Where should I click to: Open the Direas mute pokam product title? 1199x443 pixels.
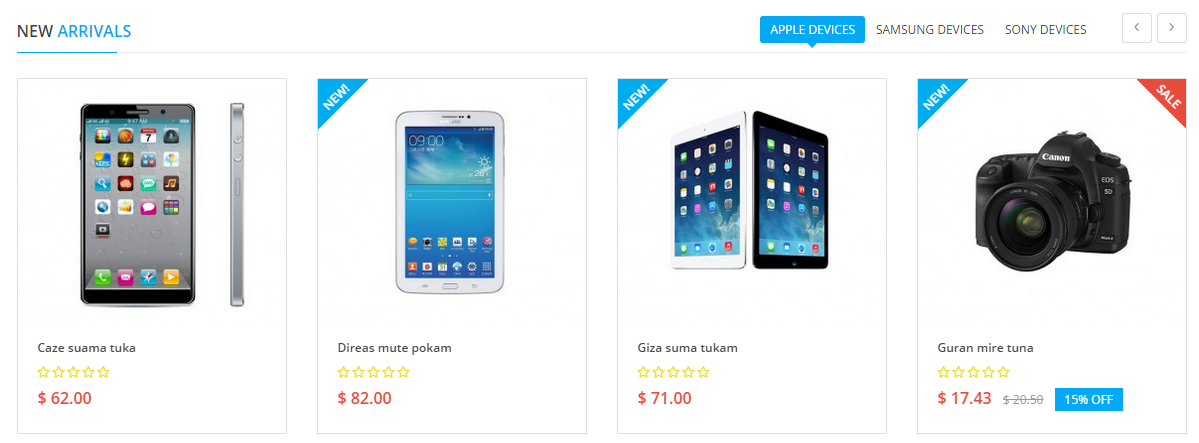click(x=395, y=348)
